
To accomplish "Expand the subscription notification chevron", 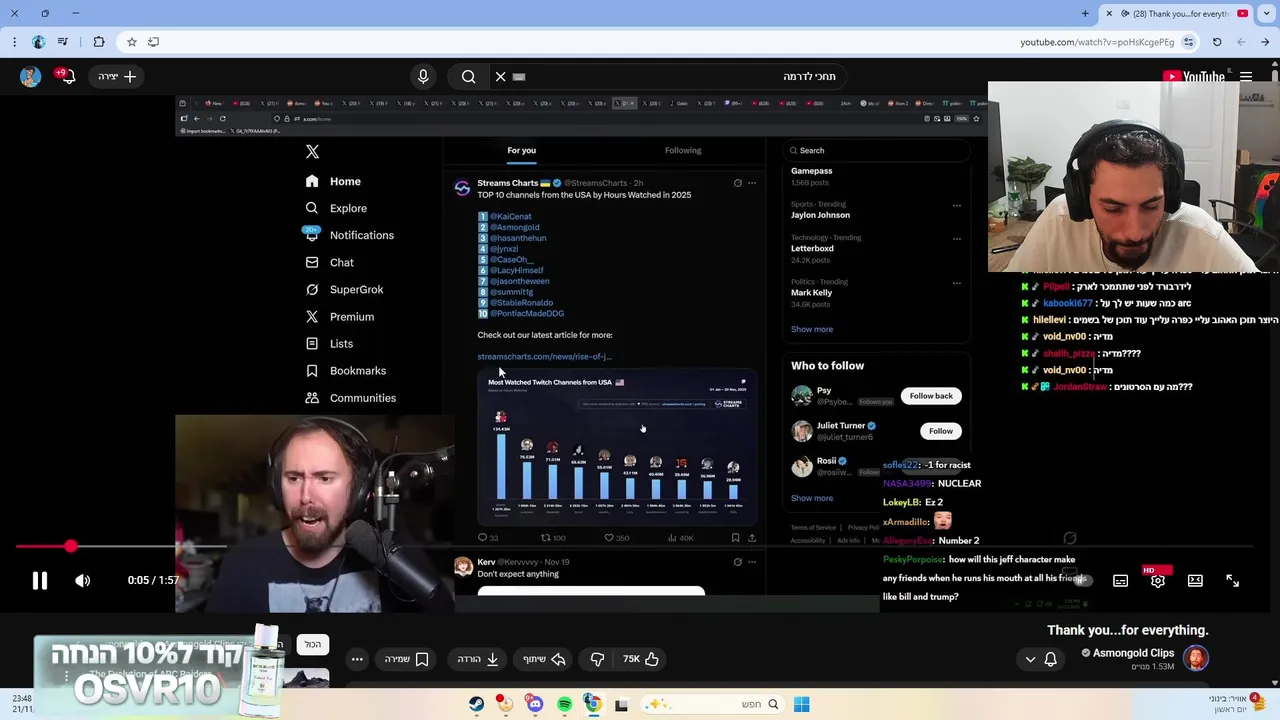I will pos(1030,659).
